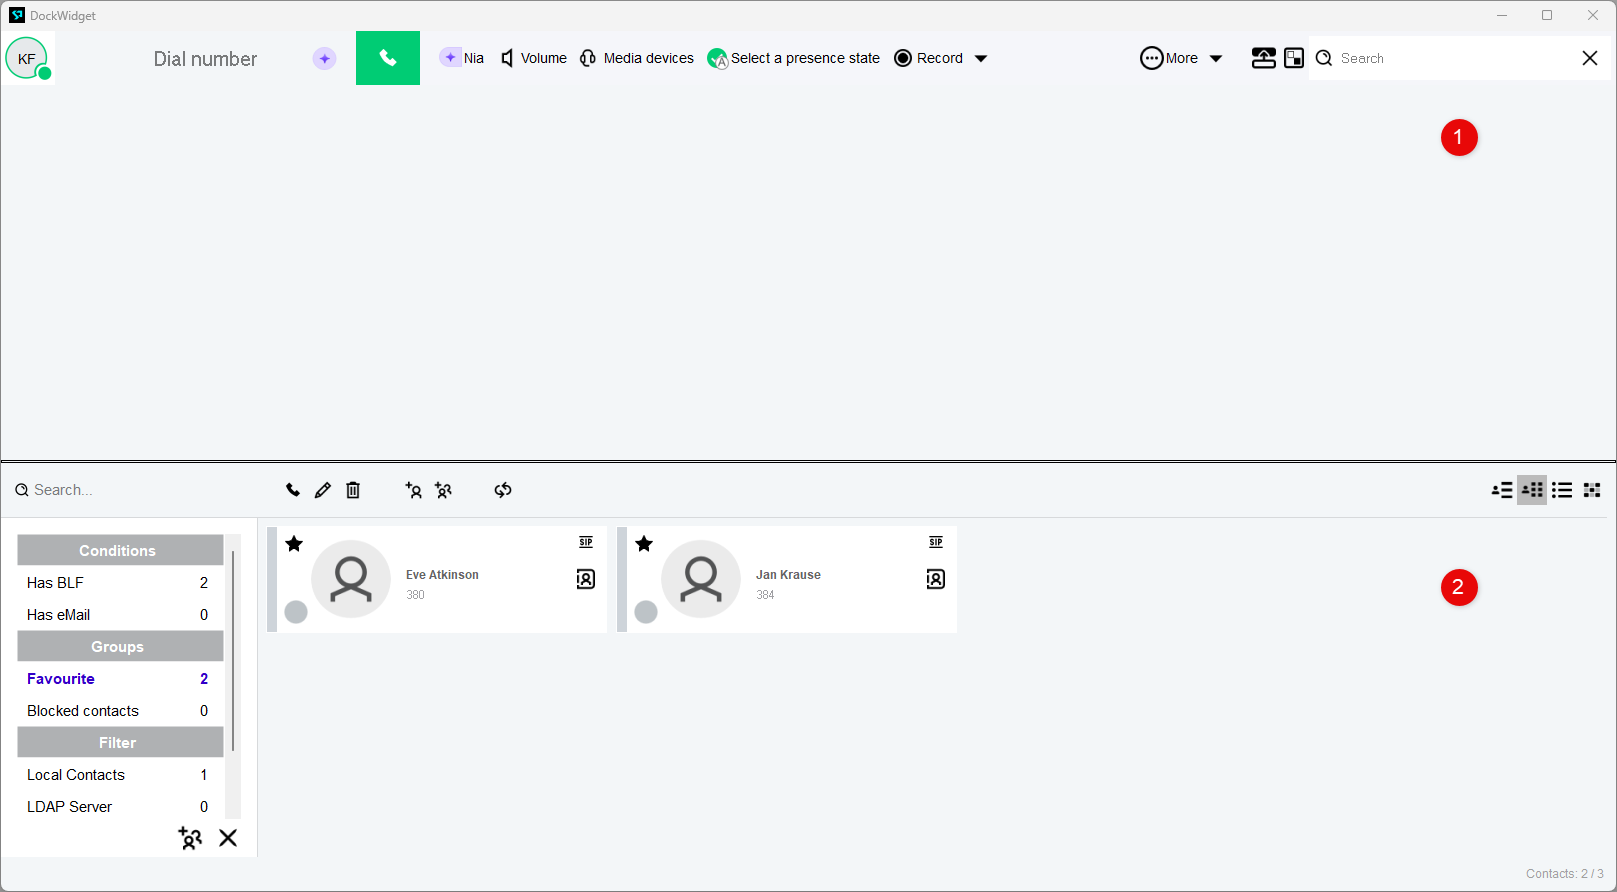Add a new group in contacts toolbar

pyautogui.click(x=443, y=490)
